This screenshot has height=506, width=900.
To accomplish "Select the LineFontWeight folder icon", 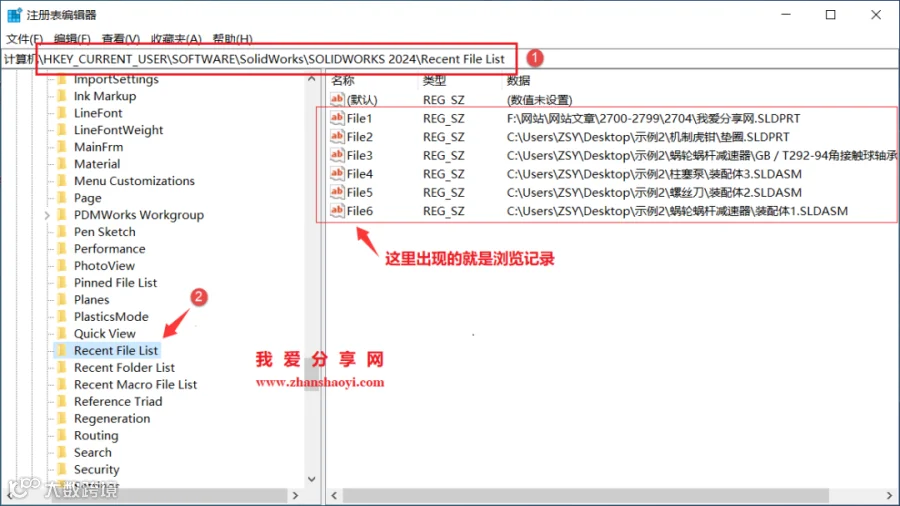I will pos(61,130).
